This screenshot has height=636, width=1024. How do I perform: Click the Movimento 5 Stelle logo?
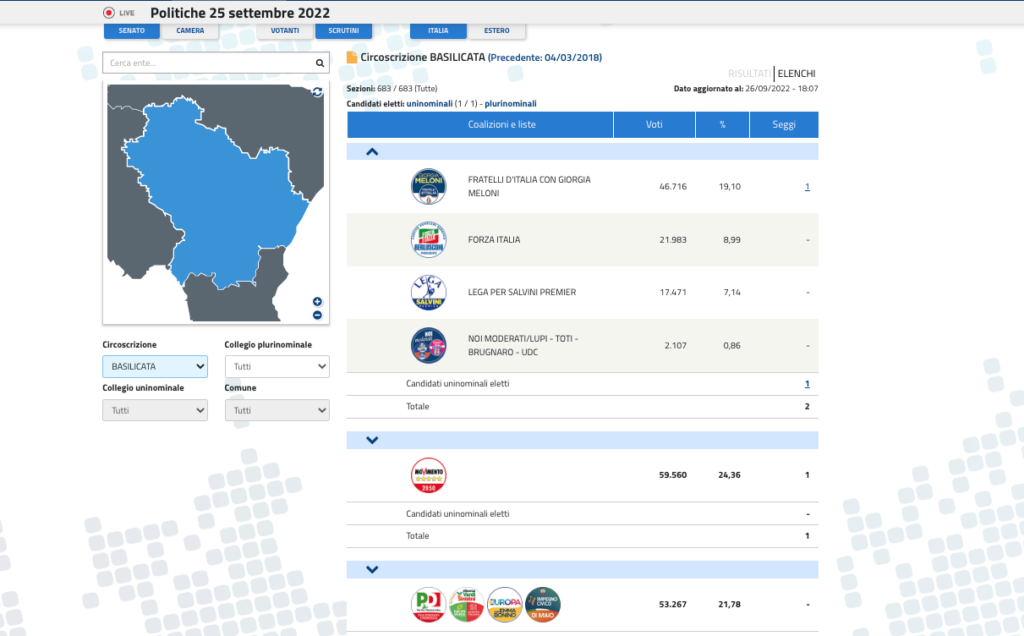(x=428, y=475)
